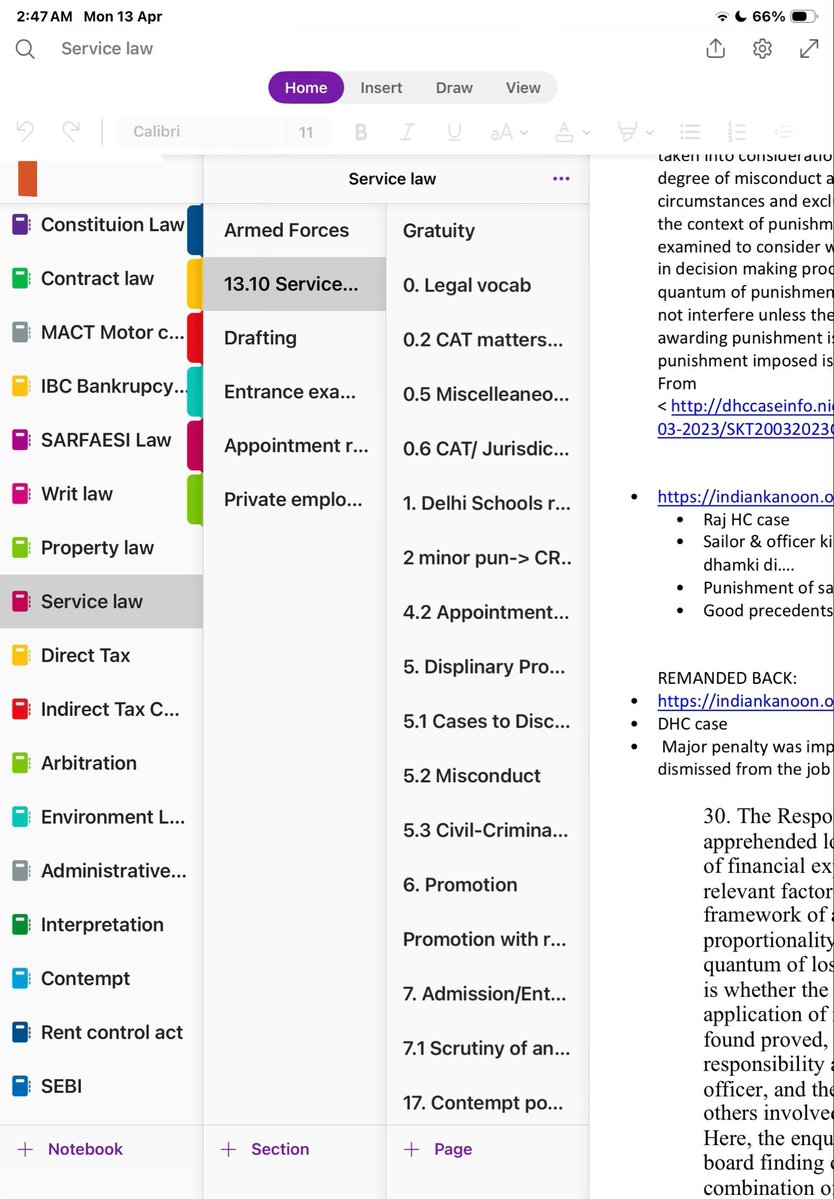Screen dimensions: 834x1199
Task: Open the font size 11 field
Action: (x=306, y=132)
